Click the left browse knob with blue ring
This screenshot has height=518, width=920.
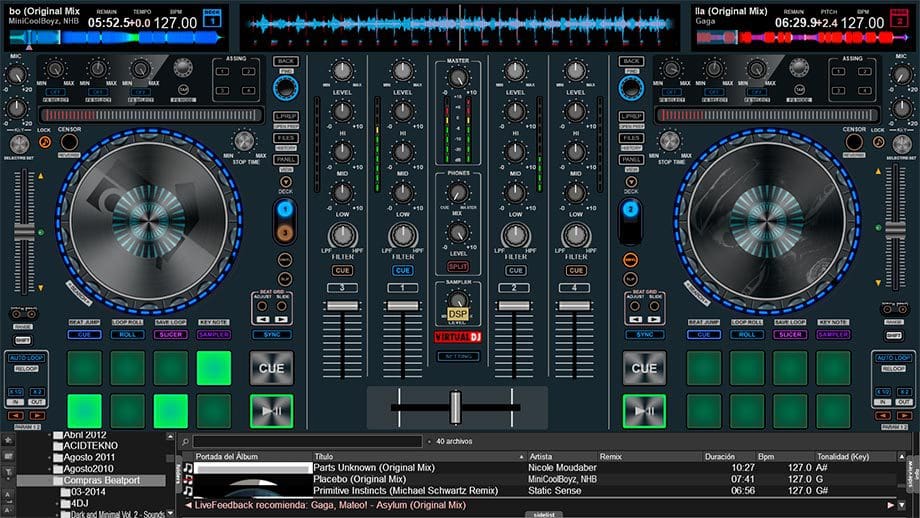tap(285, 89)
